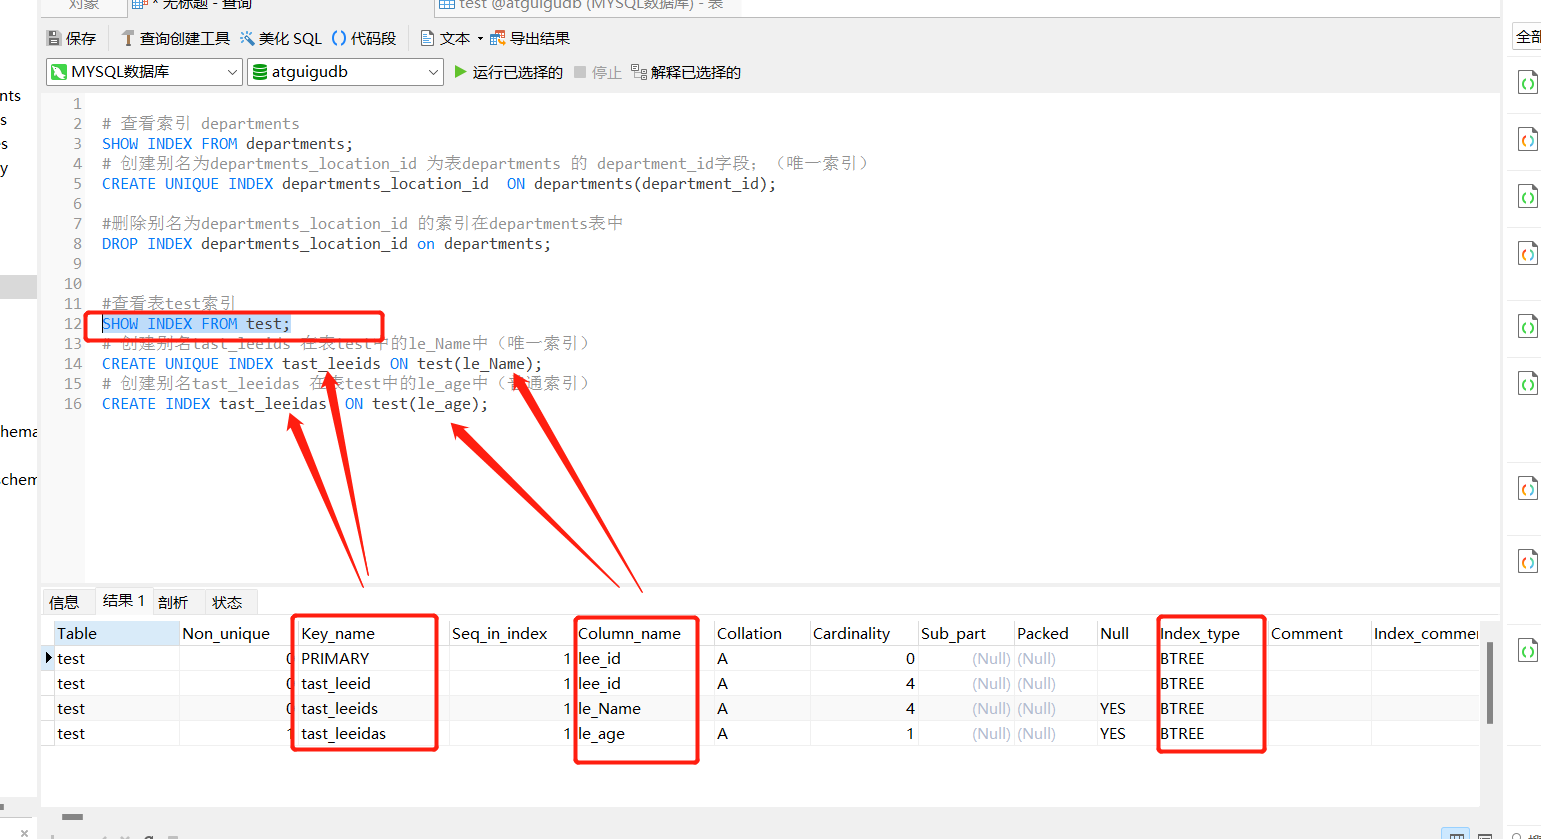The height and width of the screenshot is (839, 1541).
Task: Open the 结果 1 tab
Action: point(124,601)
